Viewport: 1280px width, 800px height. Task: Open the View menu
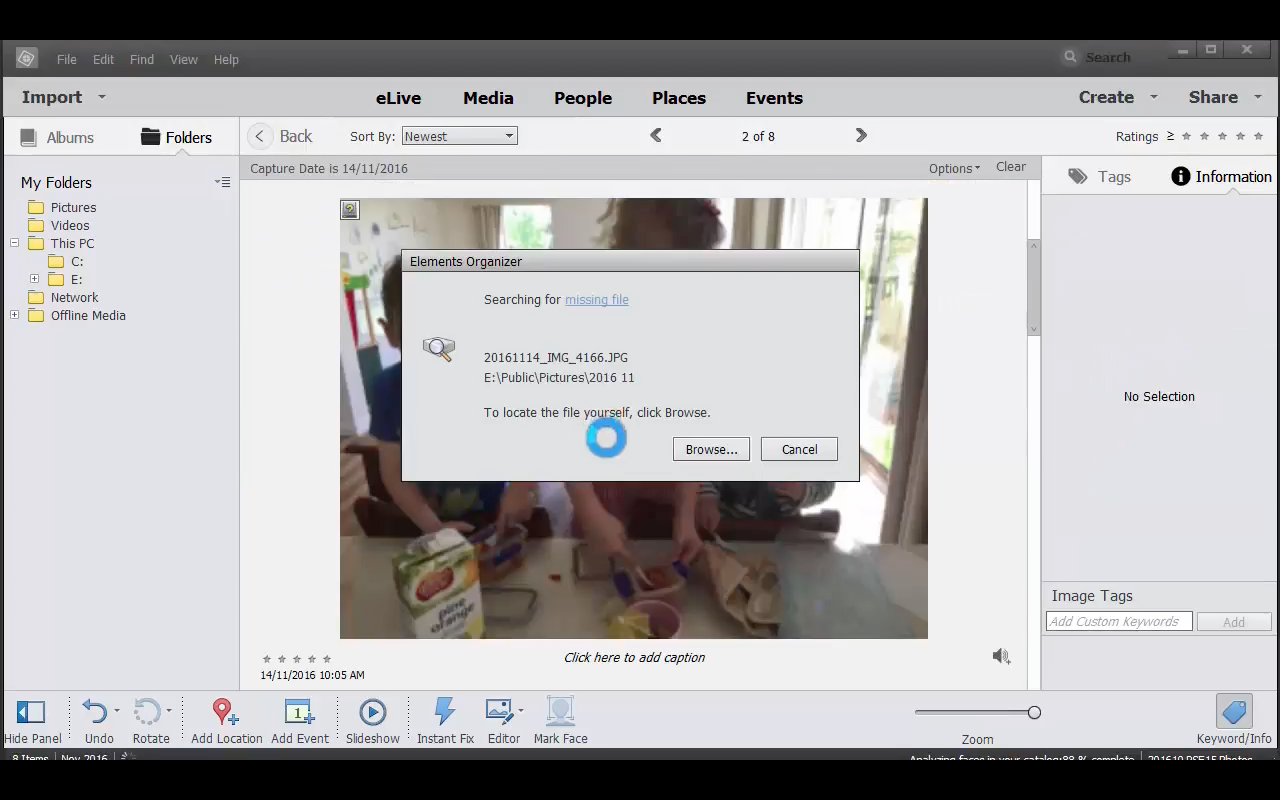184,59
